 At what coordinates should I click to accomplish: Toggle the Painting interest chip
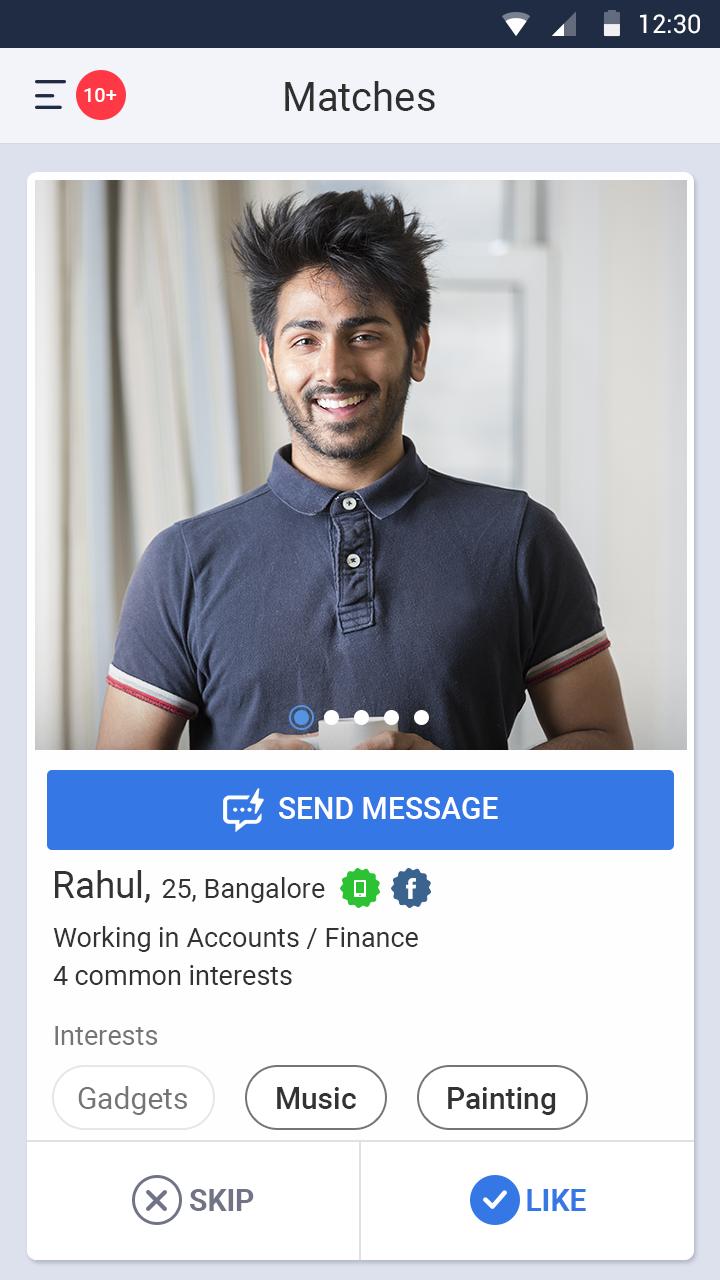point(502,1098)
